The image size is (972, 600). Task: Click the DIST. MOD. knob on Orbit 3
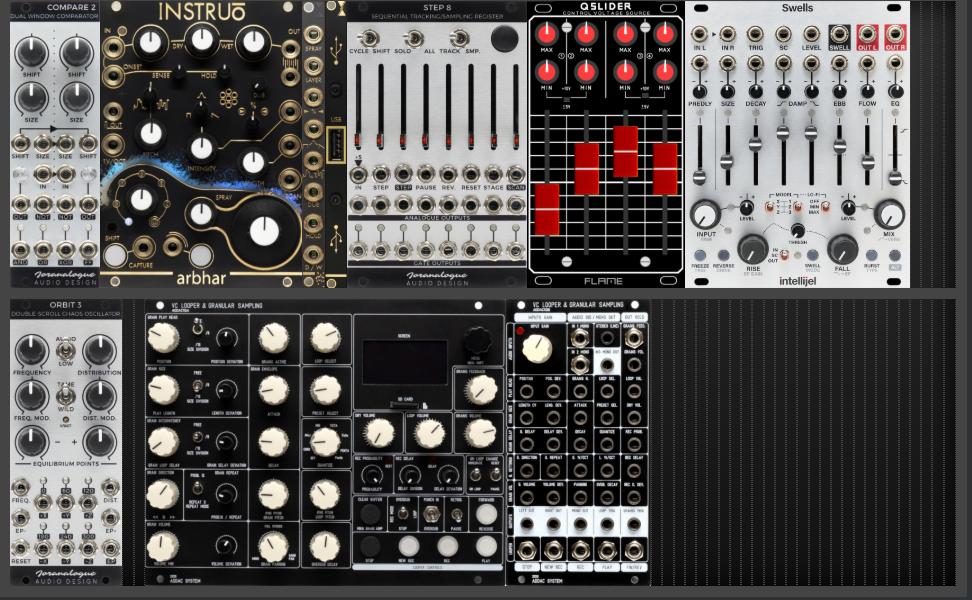(99, 395)
